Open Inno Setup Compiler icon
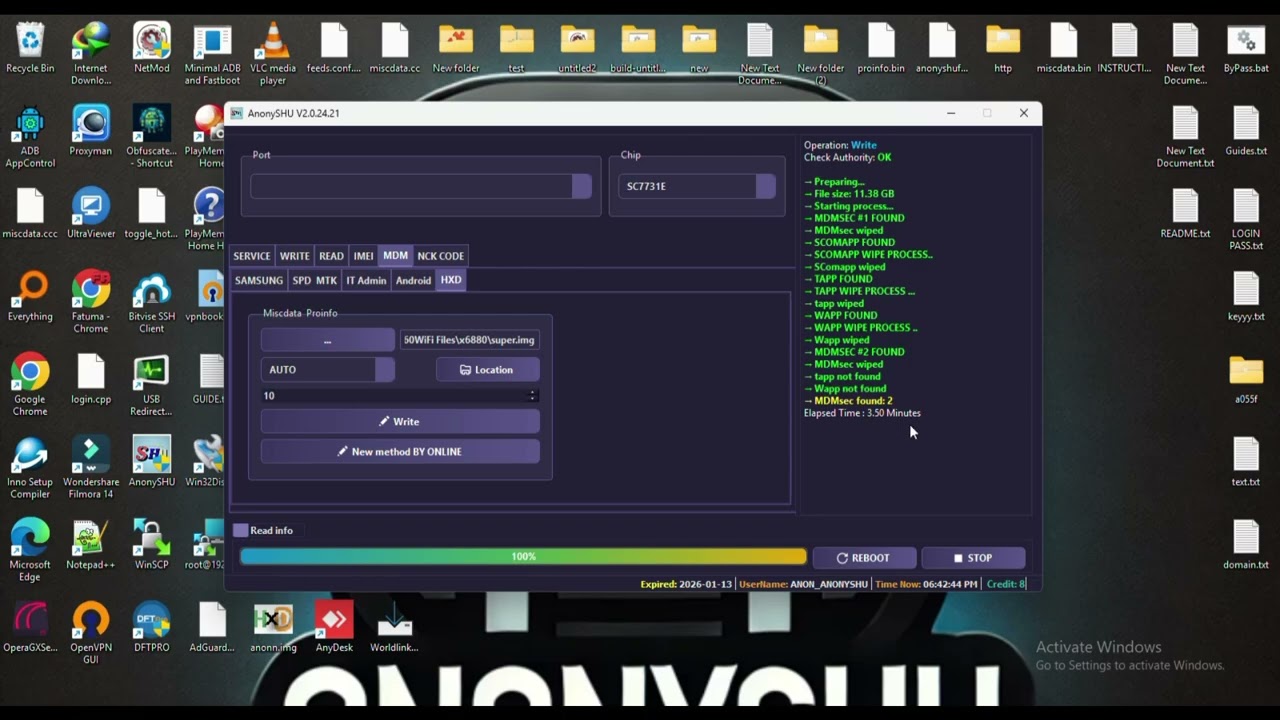 pos(30,467)
